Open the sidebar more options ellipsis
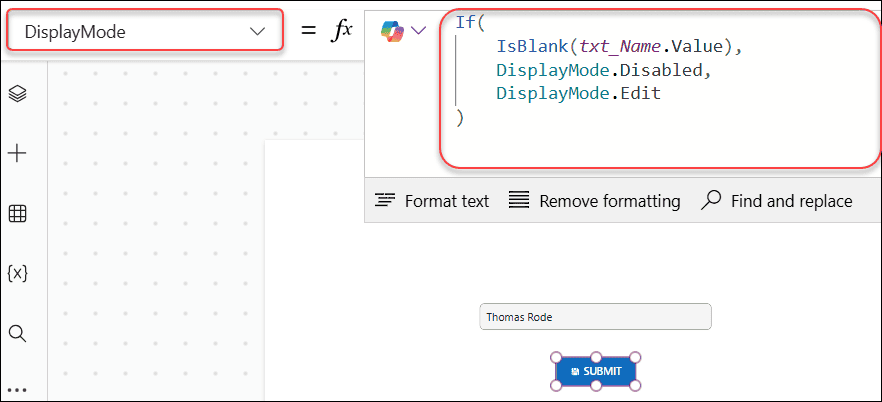Viewport: 882px width, 402px height. click(17, 390)
